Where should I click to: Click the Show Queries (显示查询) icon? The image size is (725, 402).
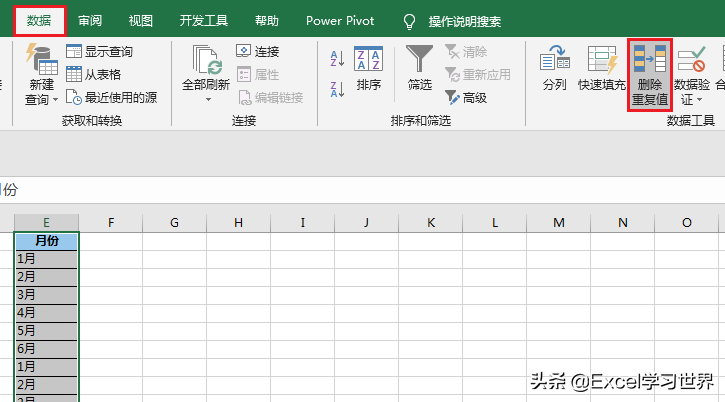pyautogui.click(x=74, y=51)
